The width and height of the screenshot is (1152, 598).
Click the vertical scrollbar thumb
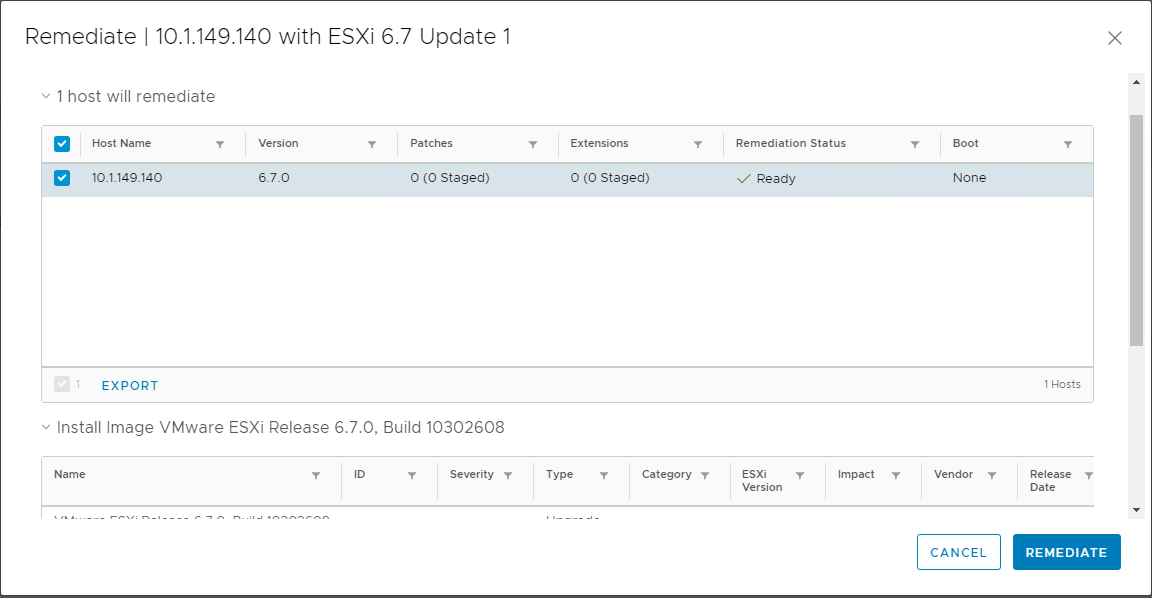[x=1137, y=229]
